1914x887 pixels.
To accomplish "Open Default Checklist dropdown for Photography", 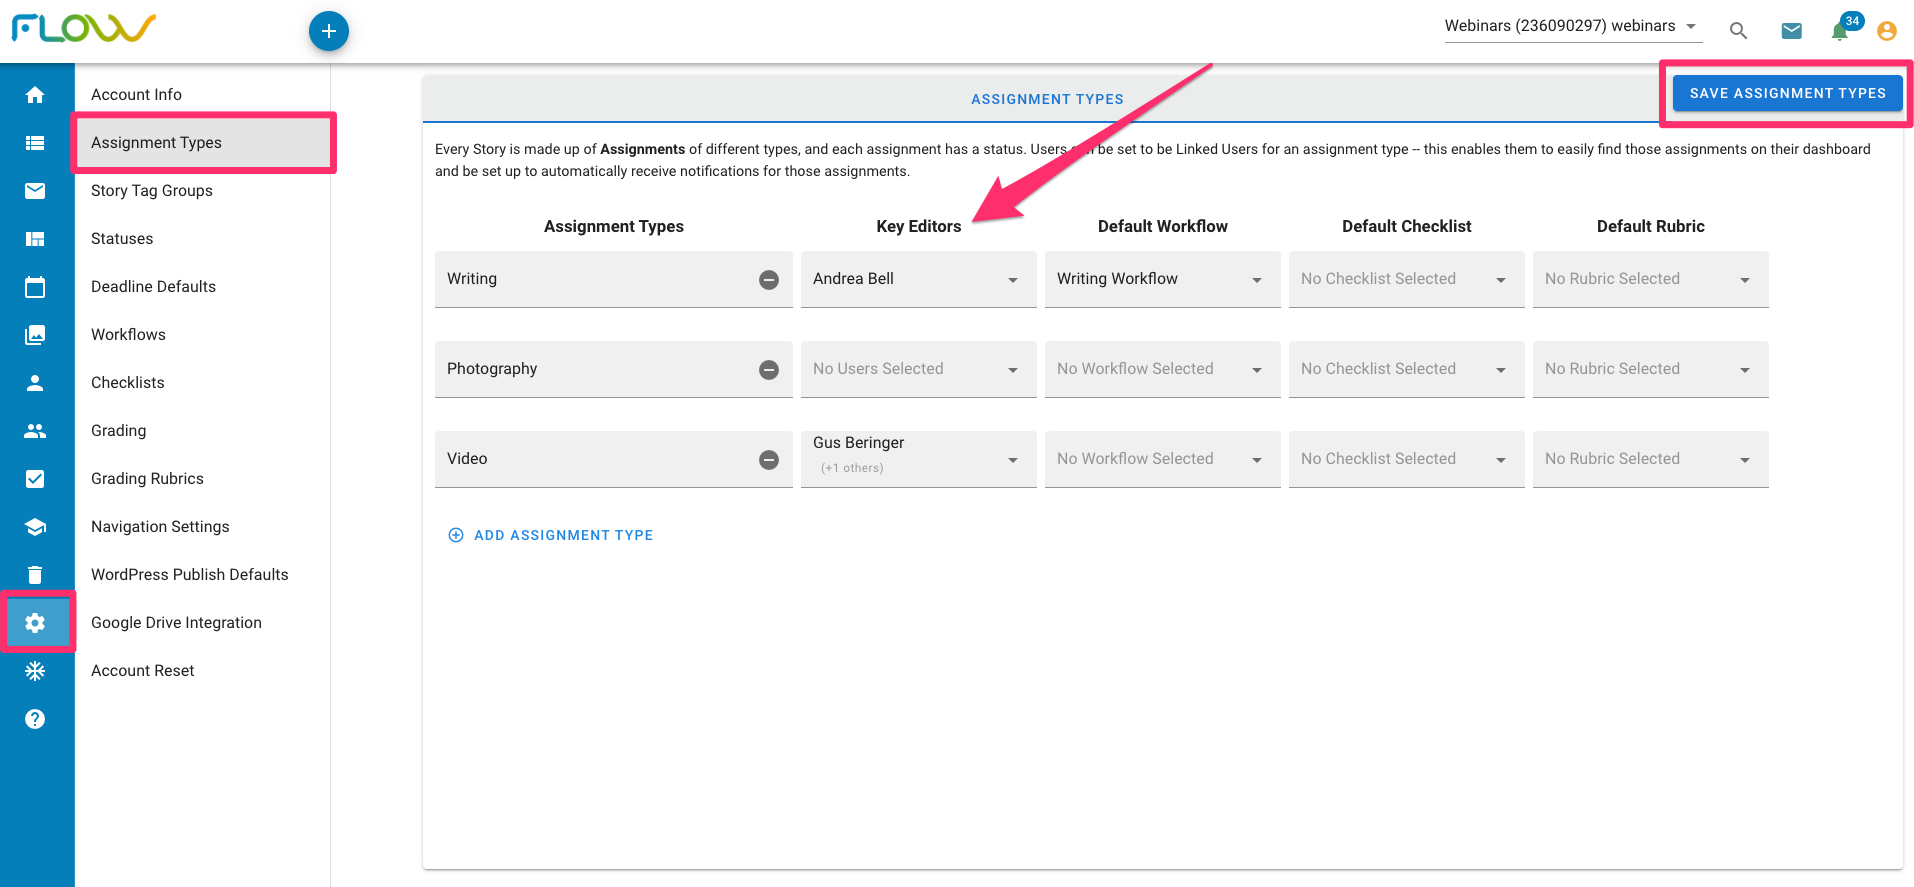I will coord(1406,369).
